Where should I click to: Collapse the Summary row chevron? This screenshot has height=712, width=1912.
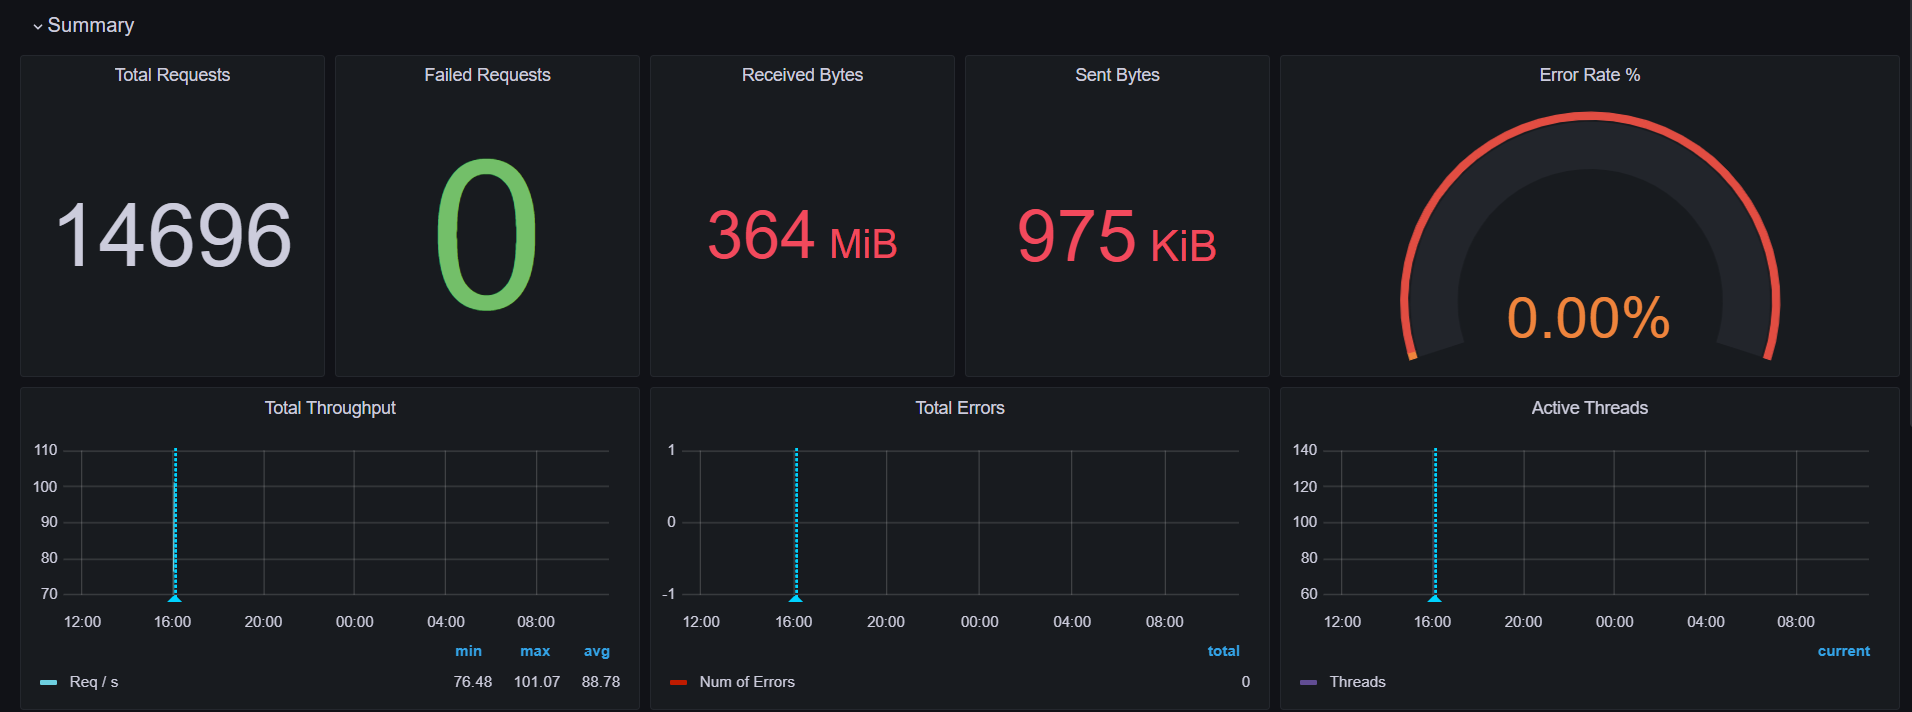click(38, 27)
